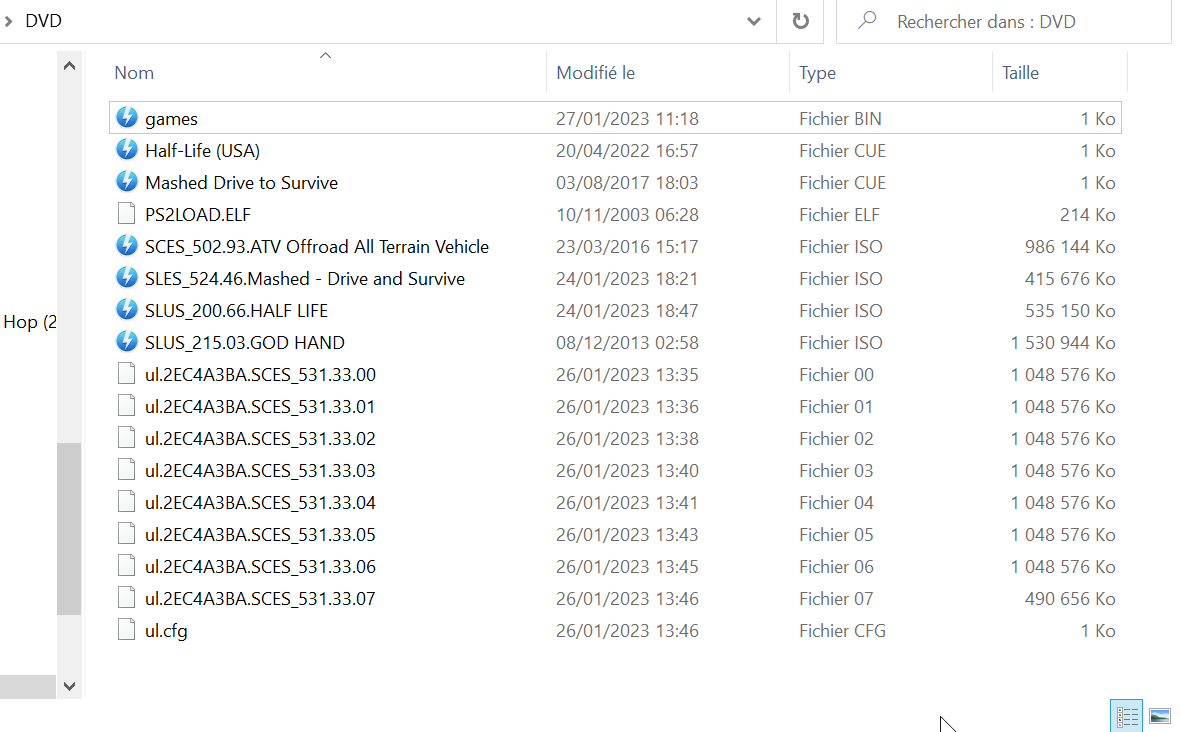Image resolution: width=1181 pixels, height=732 pixels.
Task: Click the Fichier BIN type cell
Action: (840, 119)
